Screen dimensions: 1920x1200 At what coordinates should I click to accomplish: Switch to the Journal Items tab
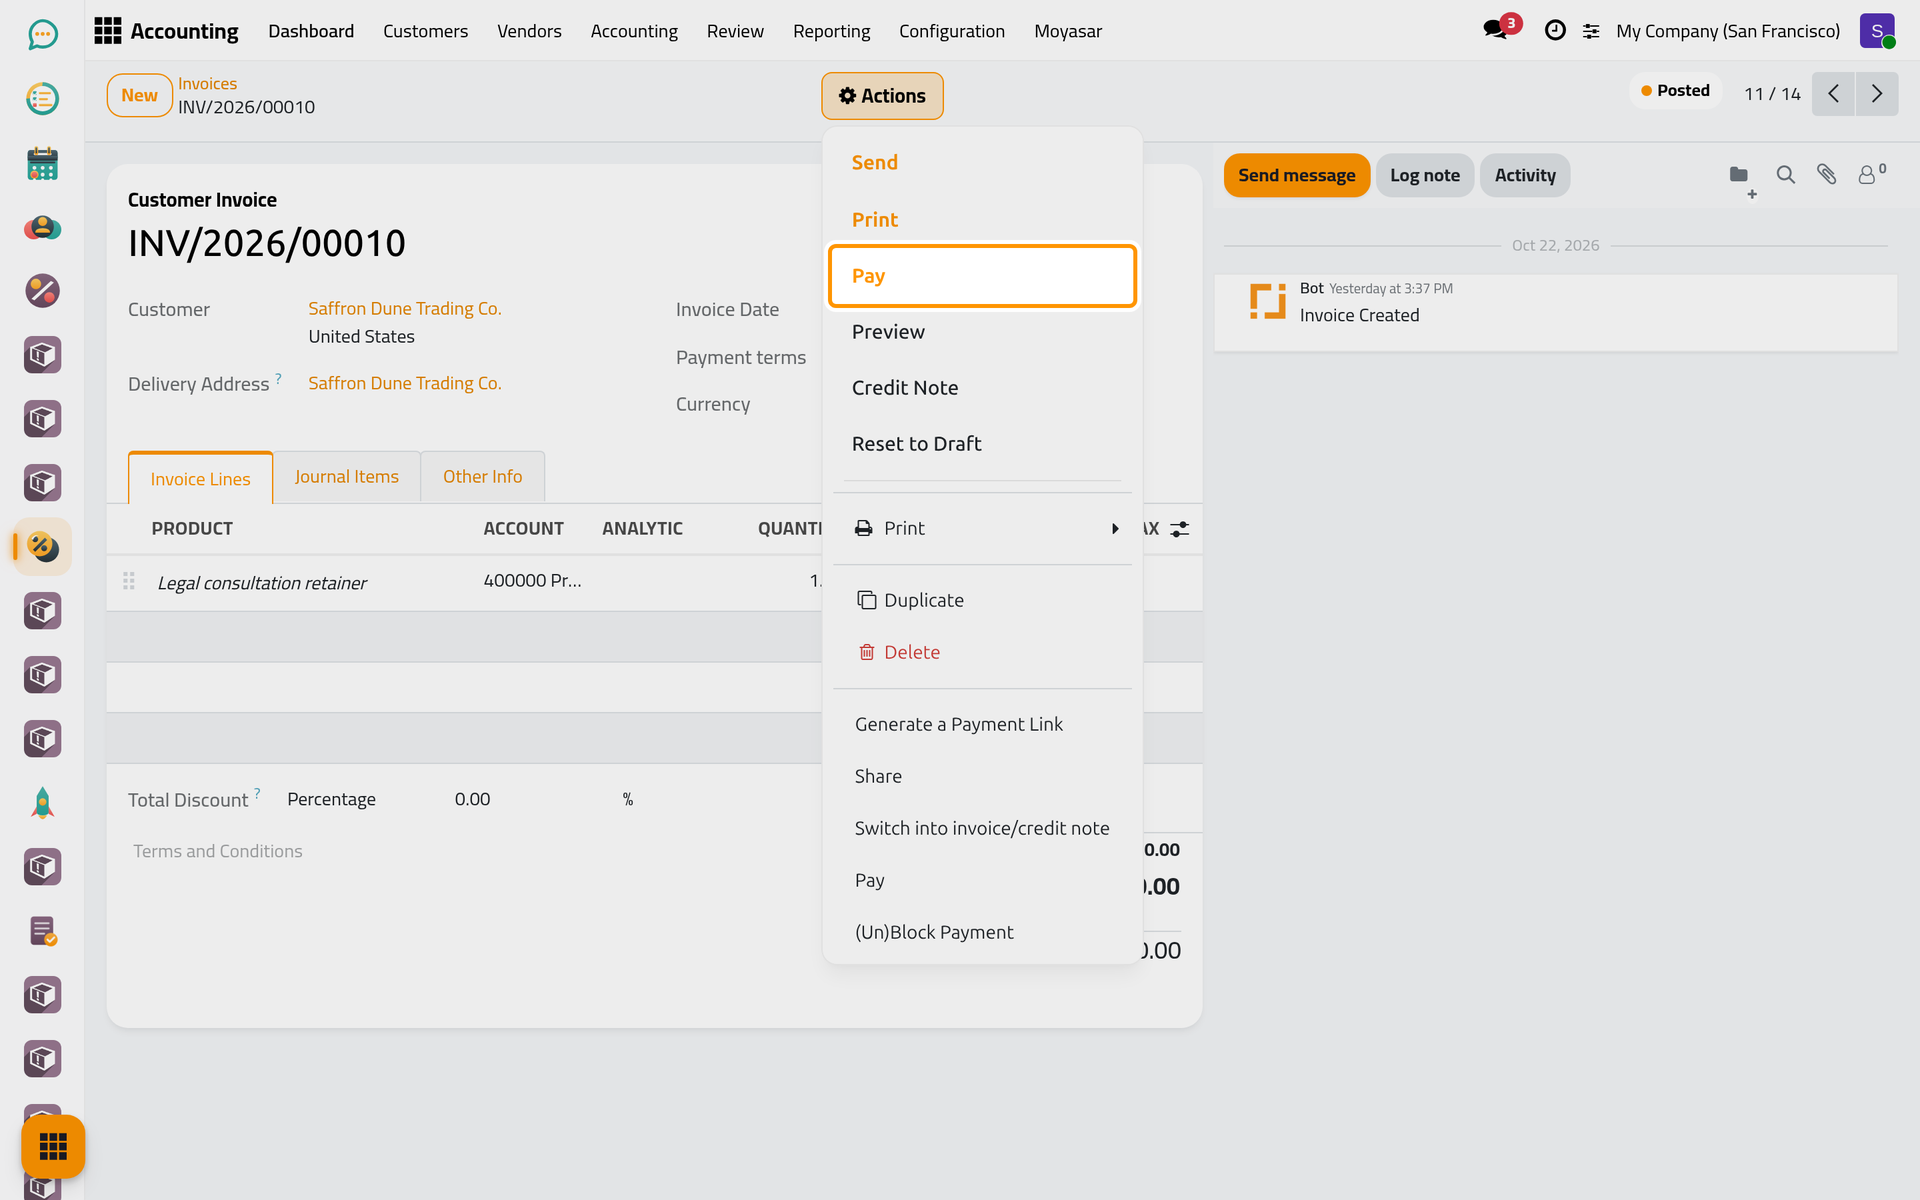click(346, 477)
